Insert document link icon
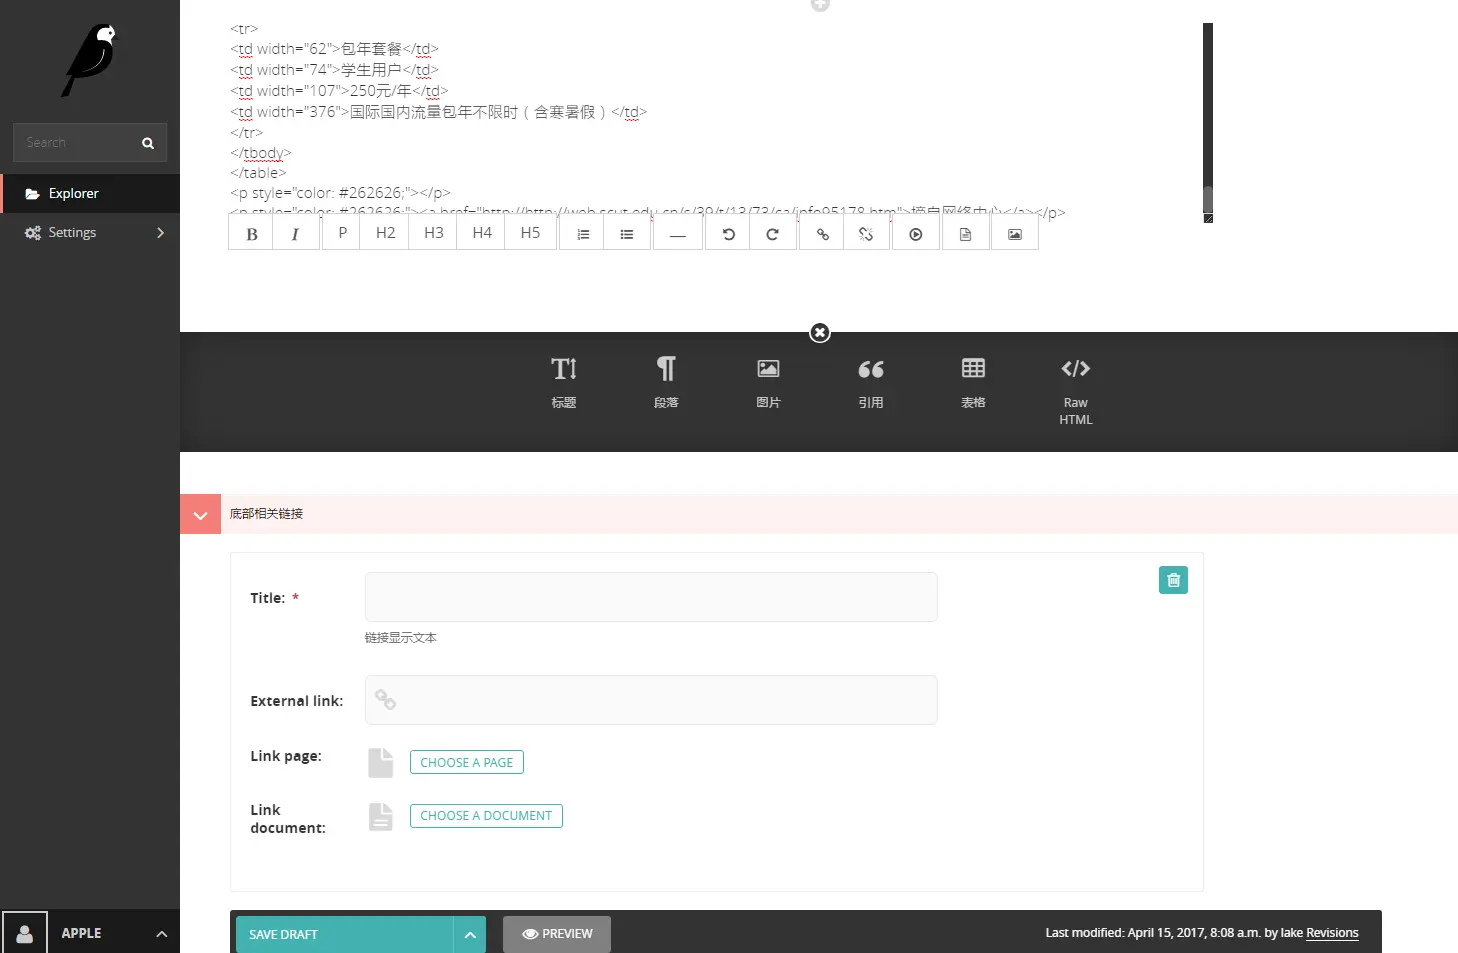The height and width of the screenshot is (953, 1458). (x=965, y=234)
